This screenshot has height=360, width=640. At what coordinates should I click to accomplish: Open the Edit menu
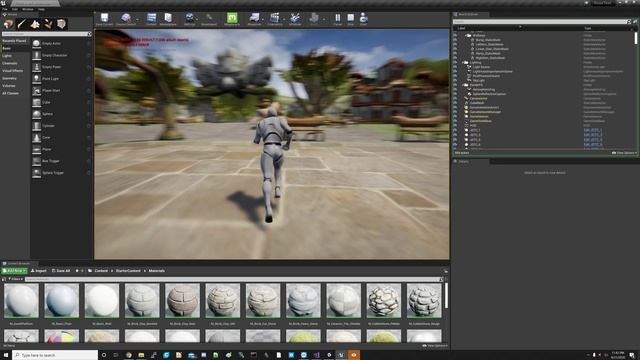(x=15, y=9)
